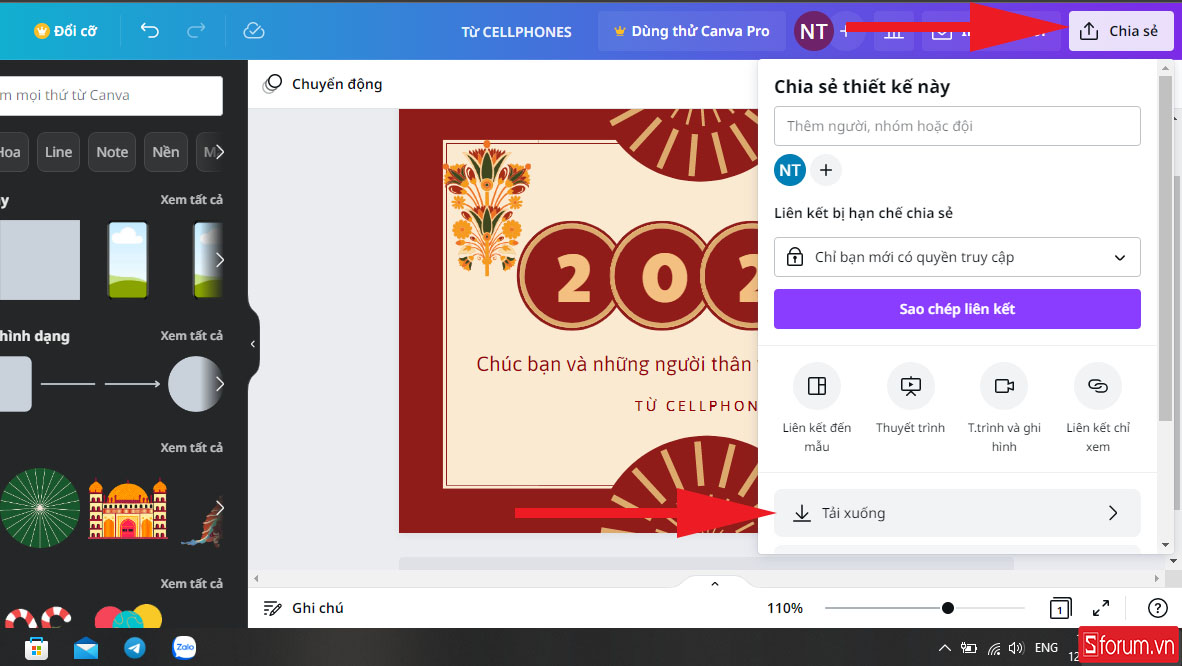Image resolution: width=1182 pixels, height=666 pixels.
Task: Open the Chuyển động animation panel icon
Action: coord(272,84)
